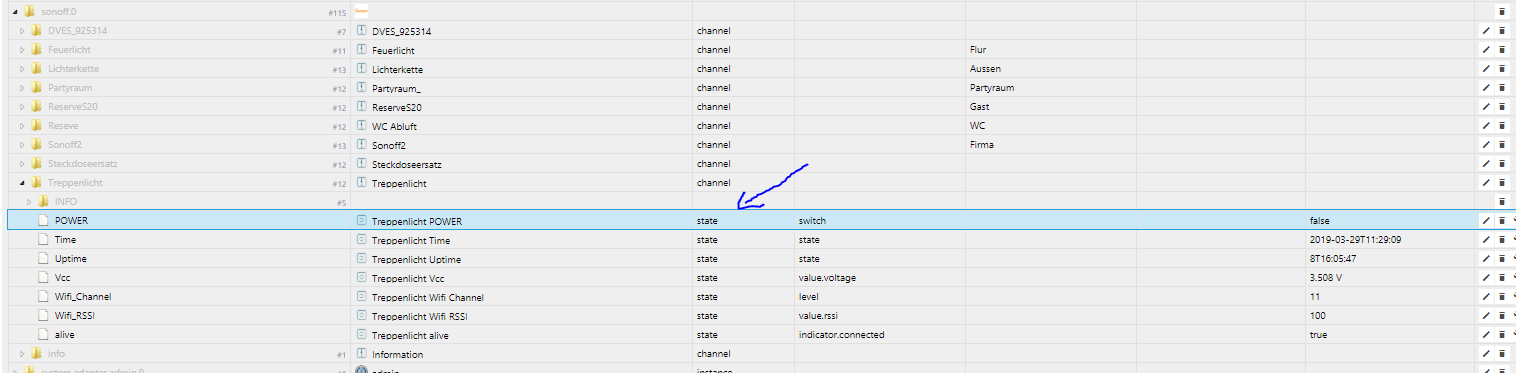Viewport: 1516px width, 373px height.
Task: Delete the Treppenlicht channel object
Action: (1501, 183)
